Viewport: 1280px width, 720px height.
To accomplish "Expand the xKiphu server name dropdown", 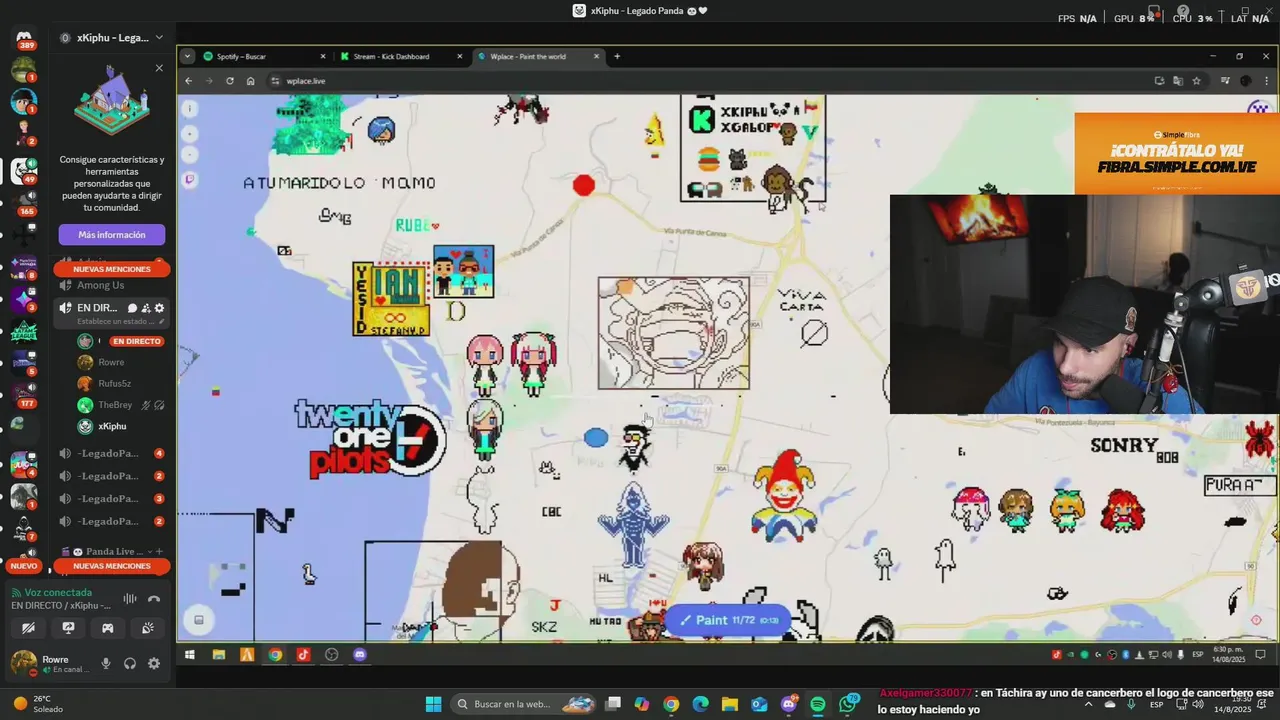I will (x=159, y=38).
